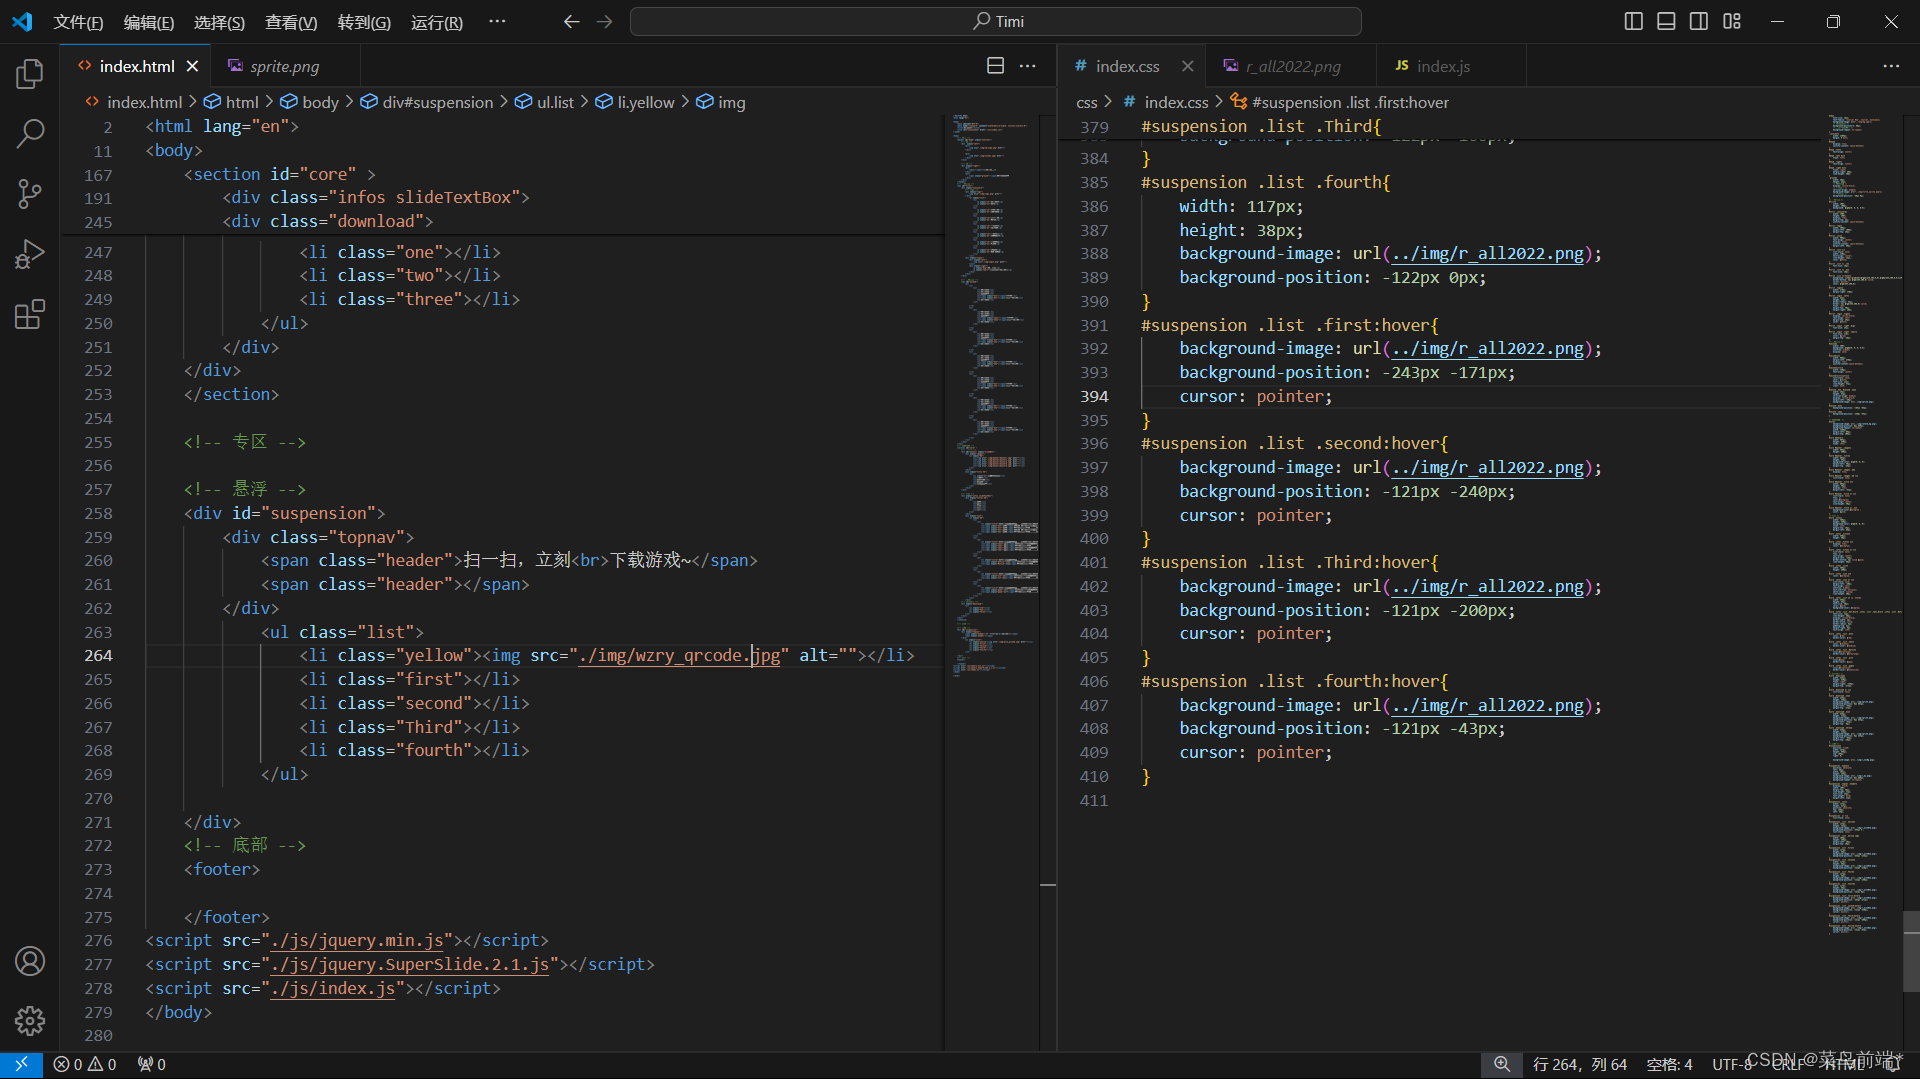Open the Accounts menu icon
Viewport: 1920px width, 1079px height.
[x=30, y=961]
